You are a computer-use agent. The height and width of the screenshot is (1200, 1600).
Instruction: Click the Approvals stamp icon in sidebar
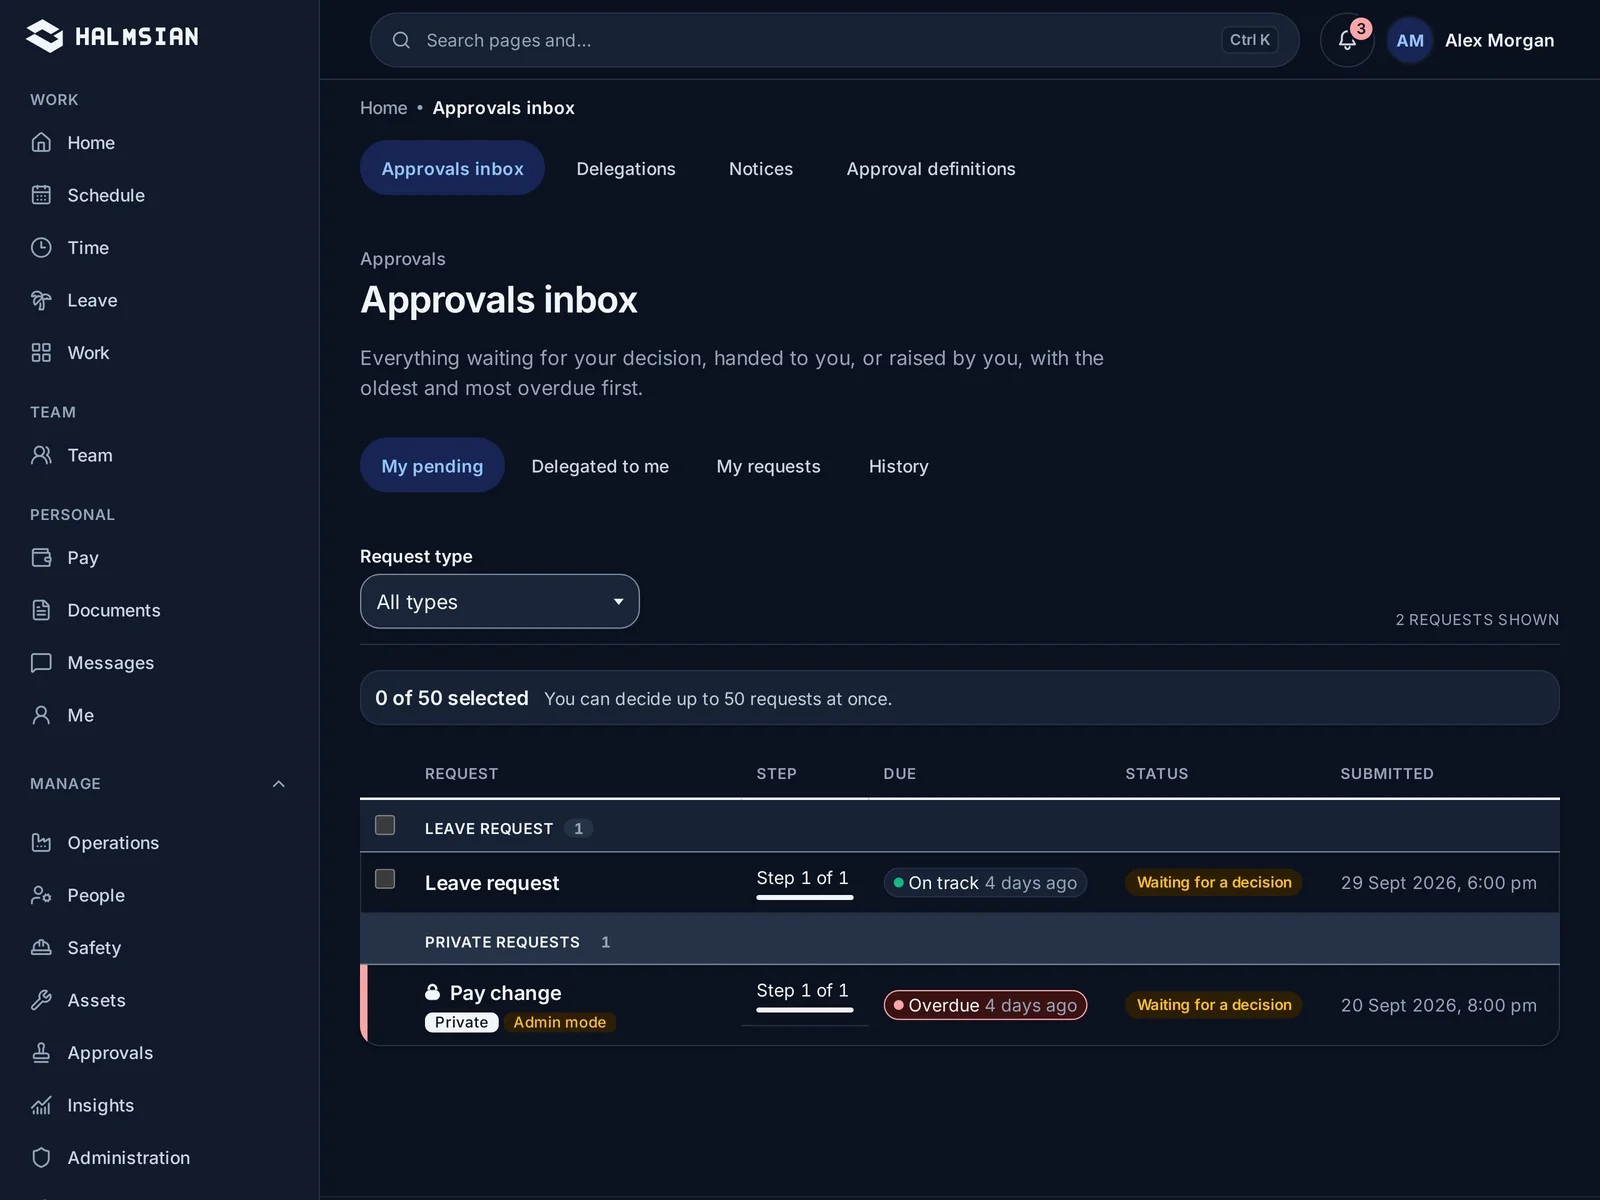pos(41,1052)
